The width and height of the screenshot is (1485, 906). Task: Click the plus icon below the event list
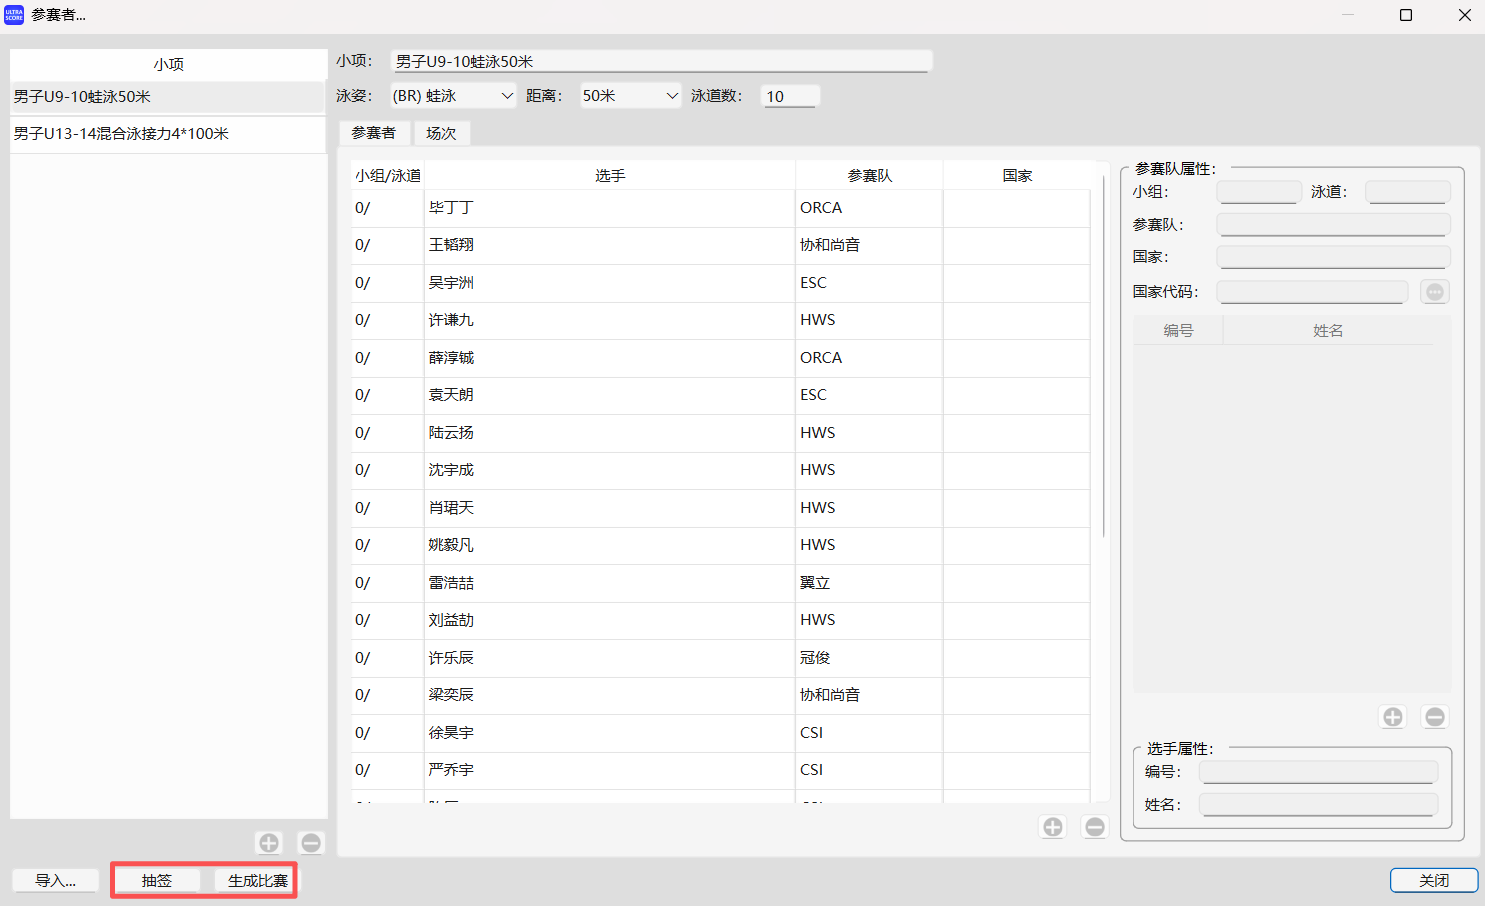(x=268, y=843)
